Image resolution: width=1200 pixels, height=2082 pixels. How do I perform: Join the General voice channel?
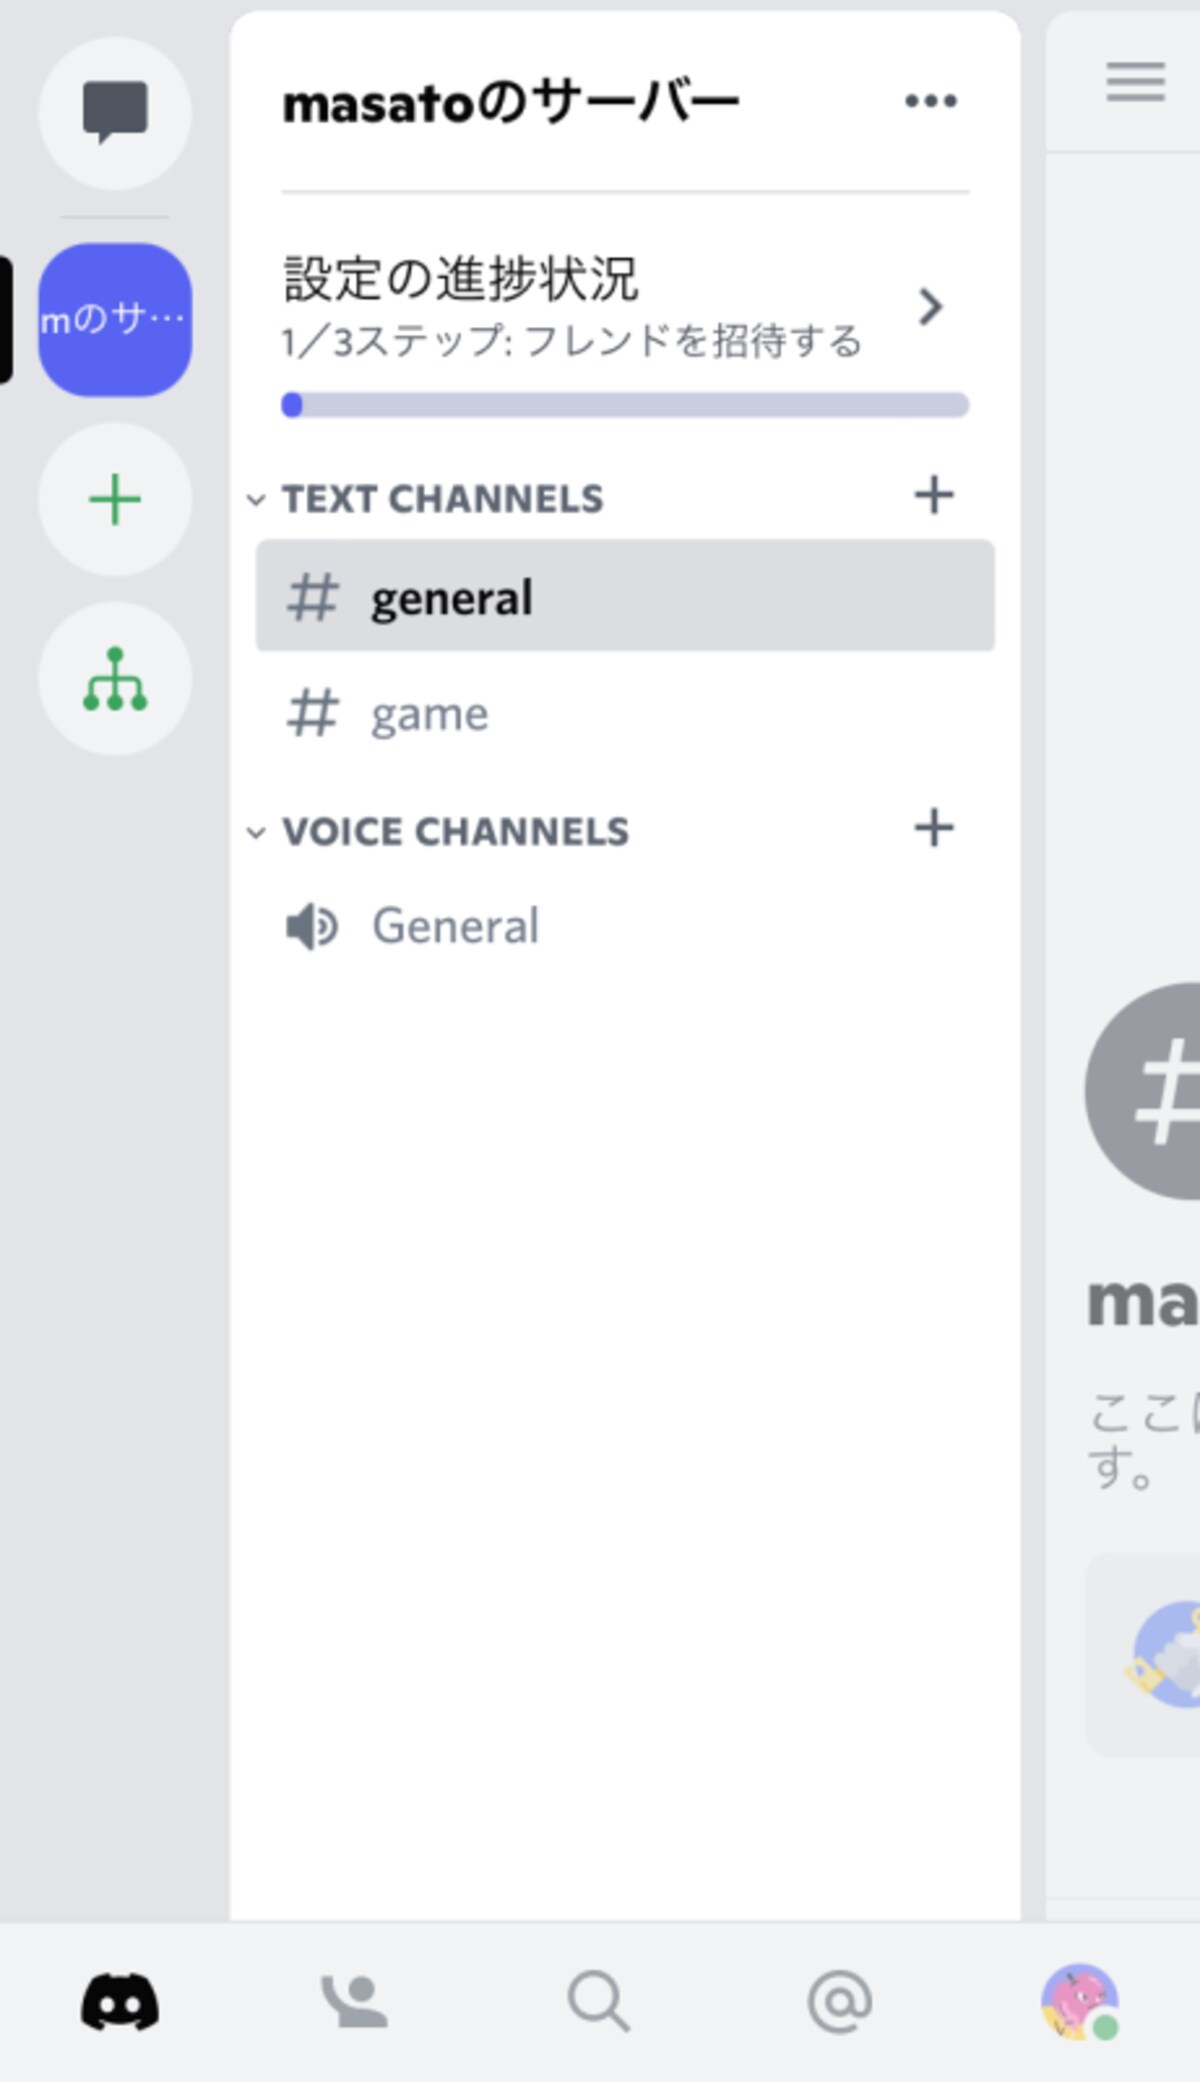click(x=625, y=926)
